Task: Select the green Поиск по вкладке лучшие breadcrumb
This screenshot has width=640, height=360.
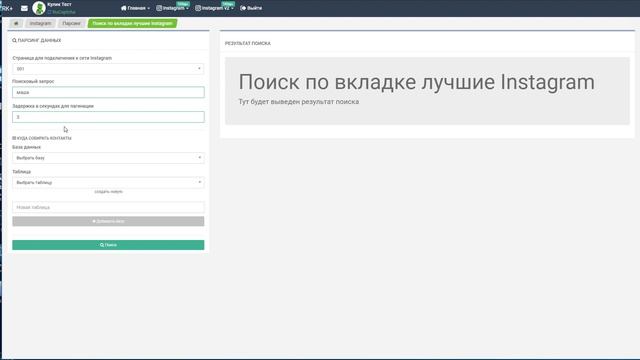Action: point(132,24)
